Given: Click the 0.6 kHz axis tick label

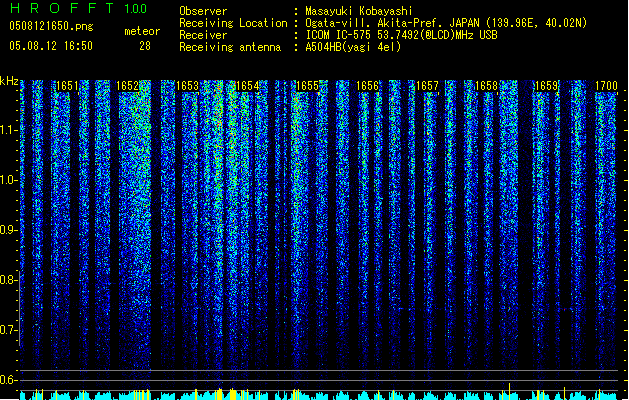Looking at the screenshot, I should tap(8, 380).
